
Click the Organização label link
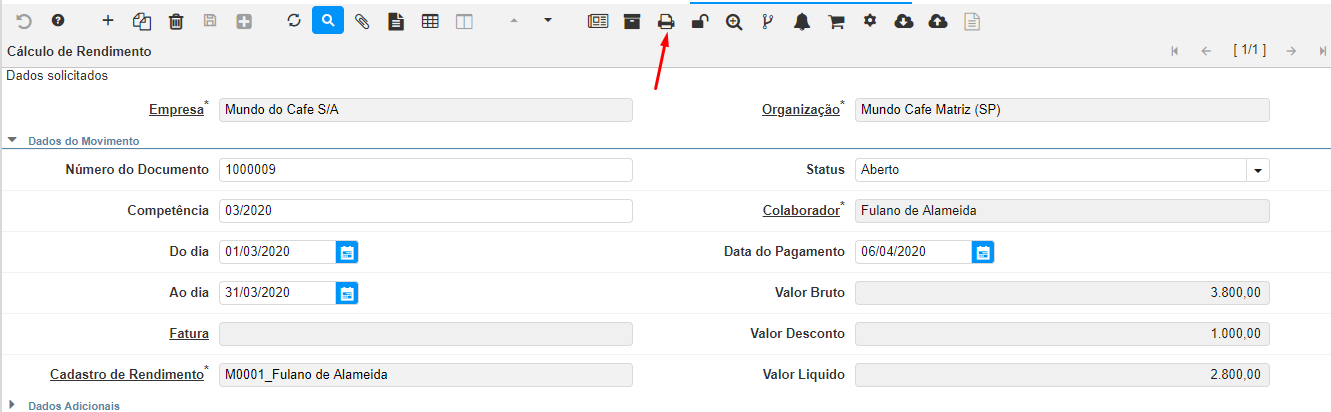click(x=801, y=110)
